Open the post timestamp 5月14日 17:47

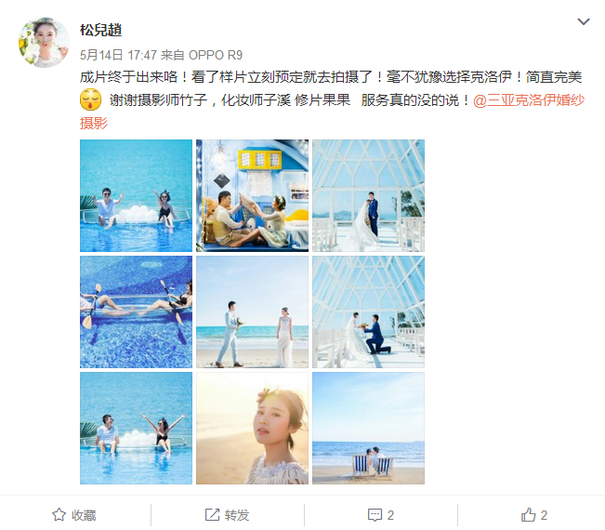click(x=118, y=55)
